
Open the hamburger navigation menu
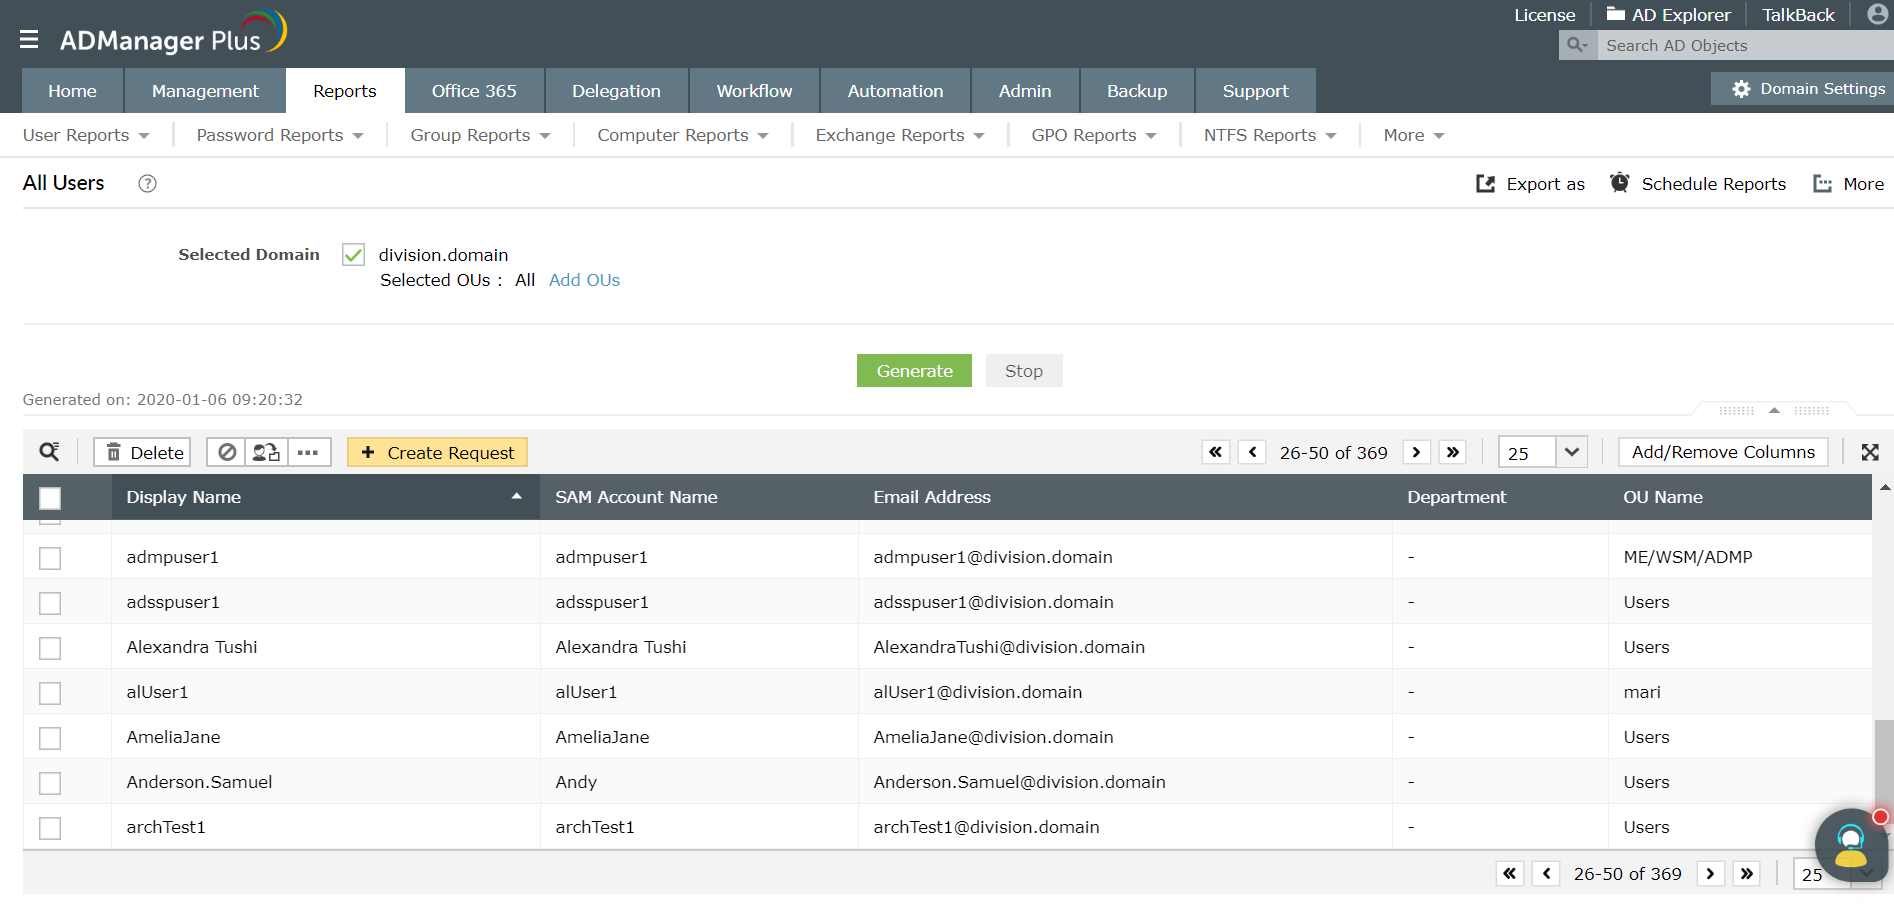pyautogui.click(x=29, y=39)
